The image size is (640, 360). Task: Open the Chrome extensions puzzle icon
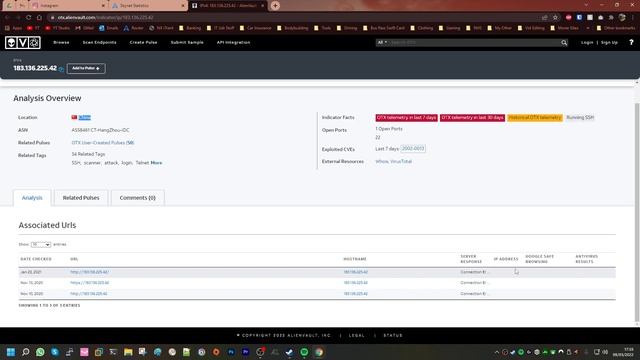611,18
